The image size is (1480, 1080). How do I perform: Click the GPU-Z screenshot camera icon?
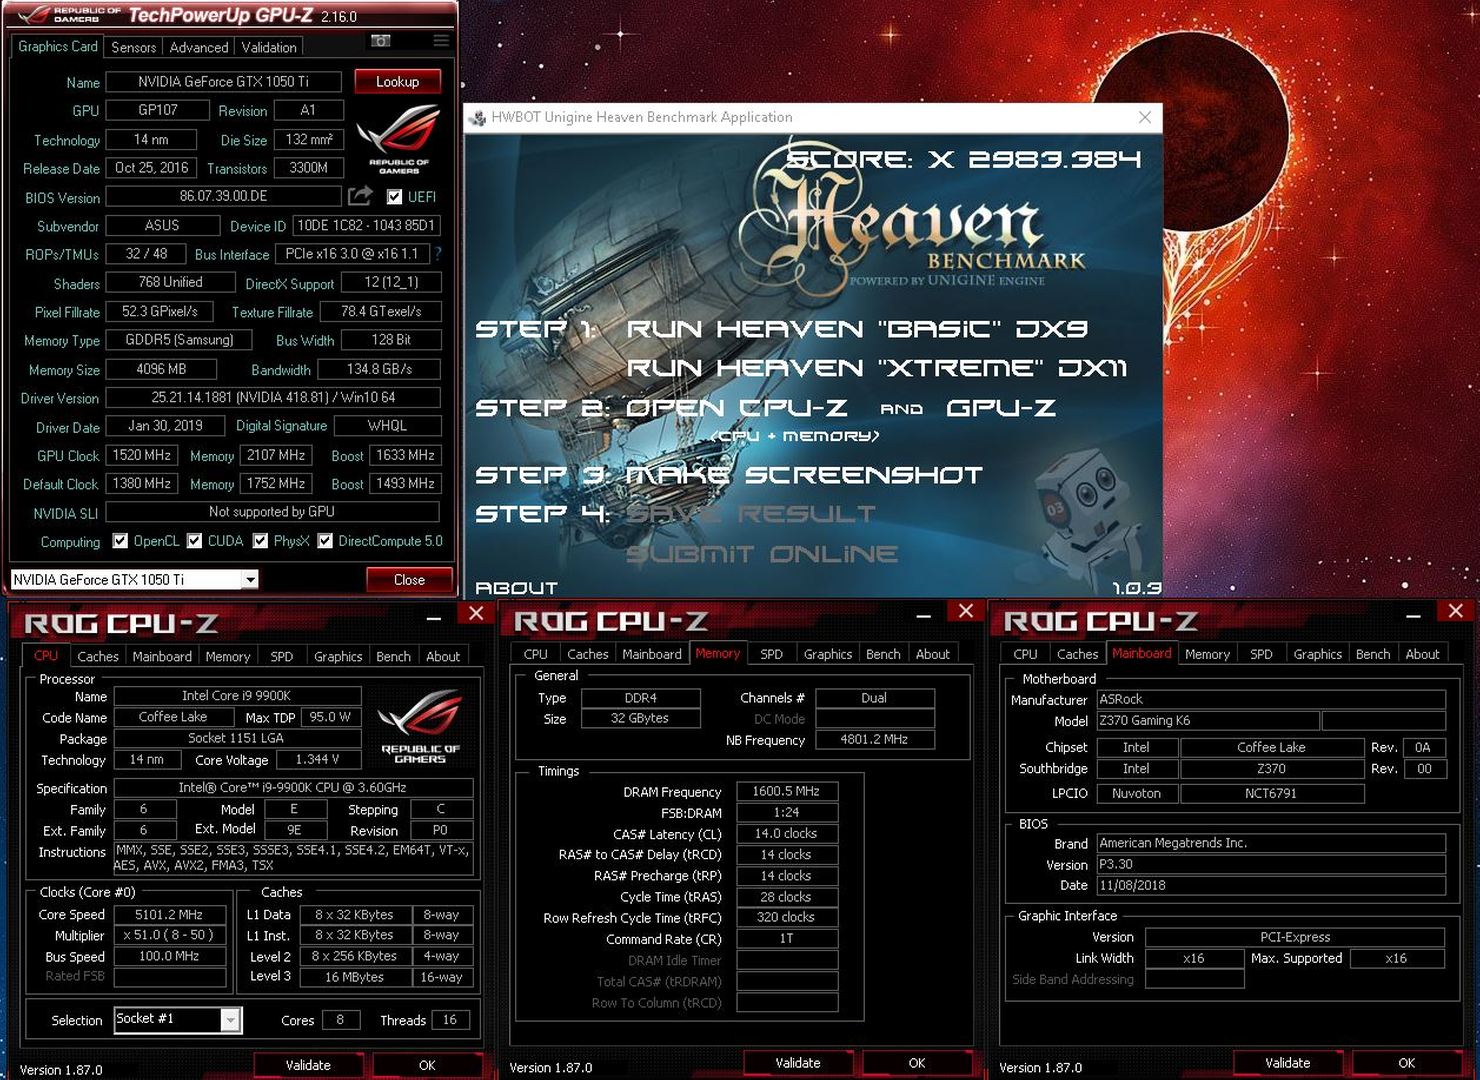click(x=381, y=41)
